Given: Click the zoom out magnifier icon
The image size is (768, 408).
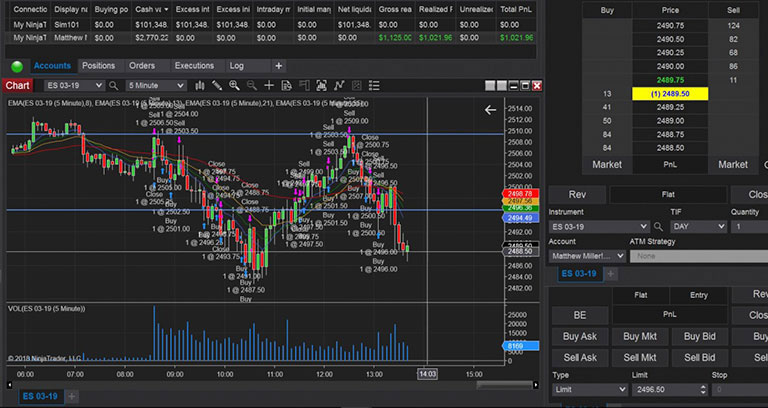Looking at the screenshot, I should (252, 86).
